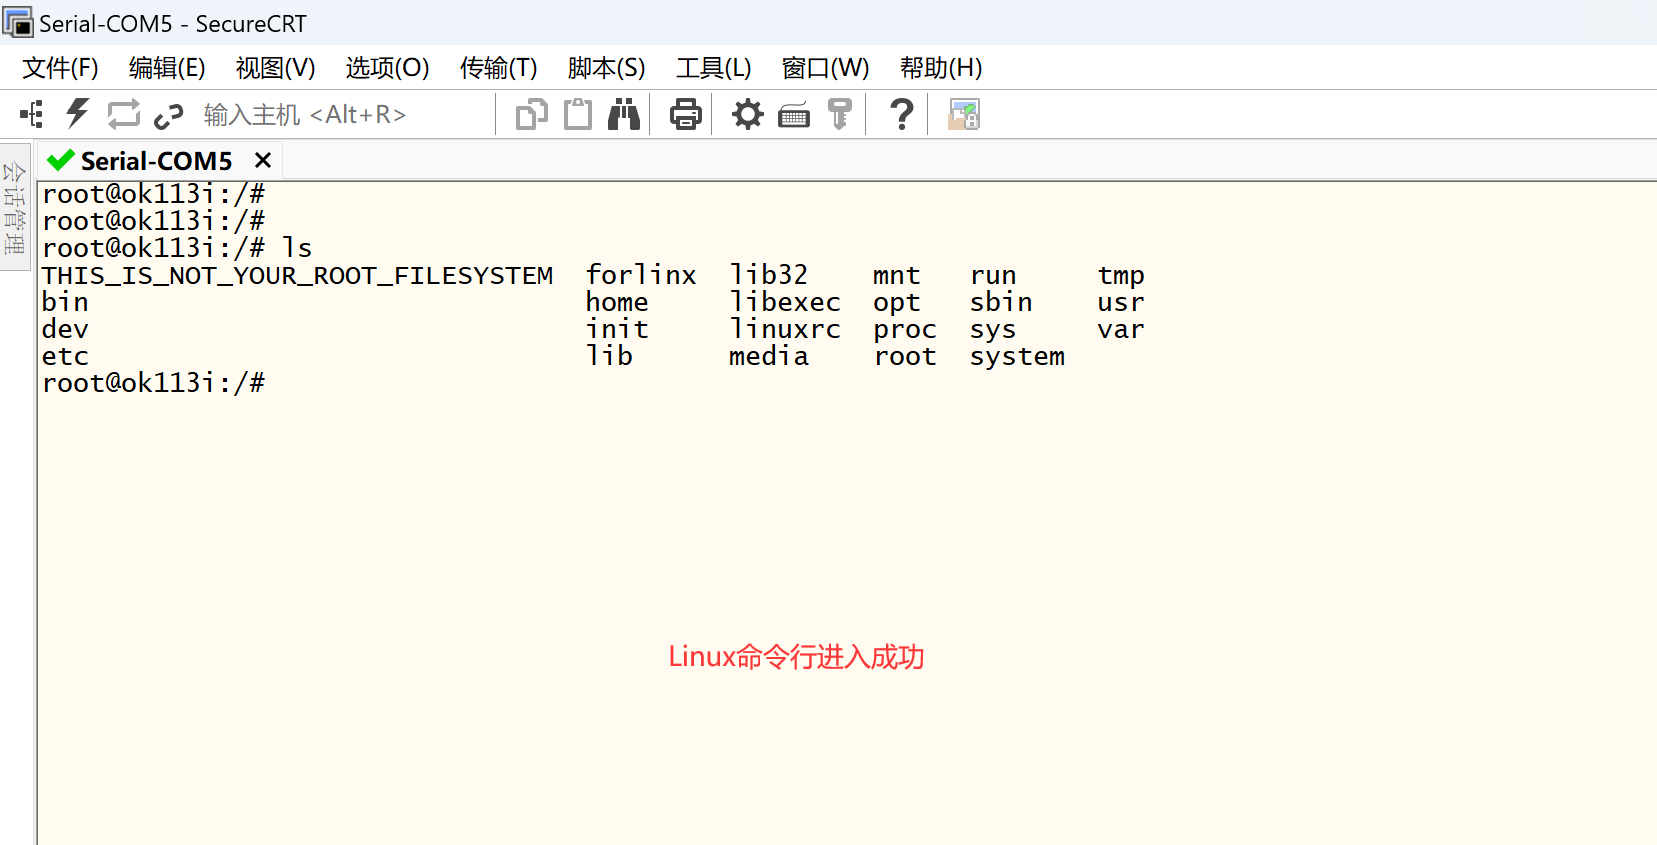Click the Reconnect arrows icon
Screen dimensions: 1657x845
[124, 114]
